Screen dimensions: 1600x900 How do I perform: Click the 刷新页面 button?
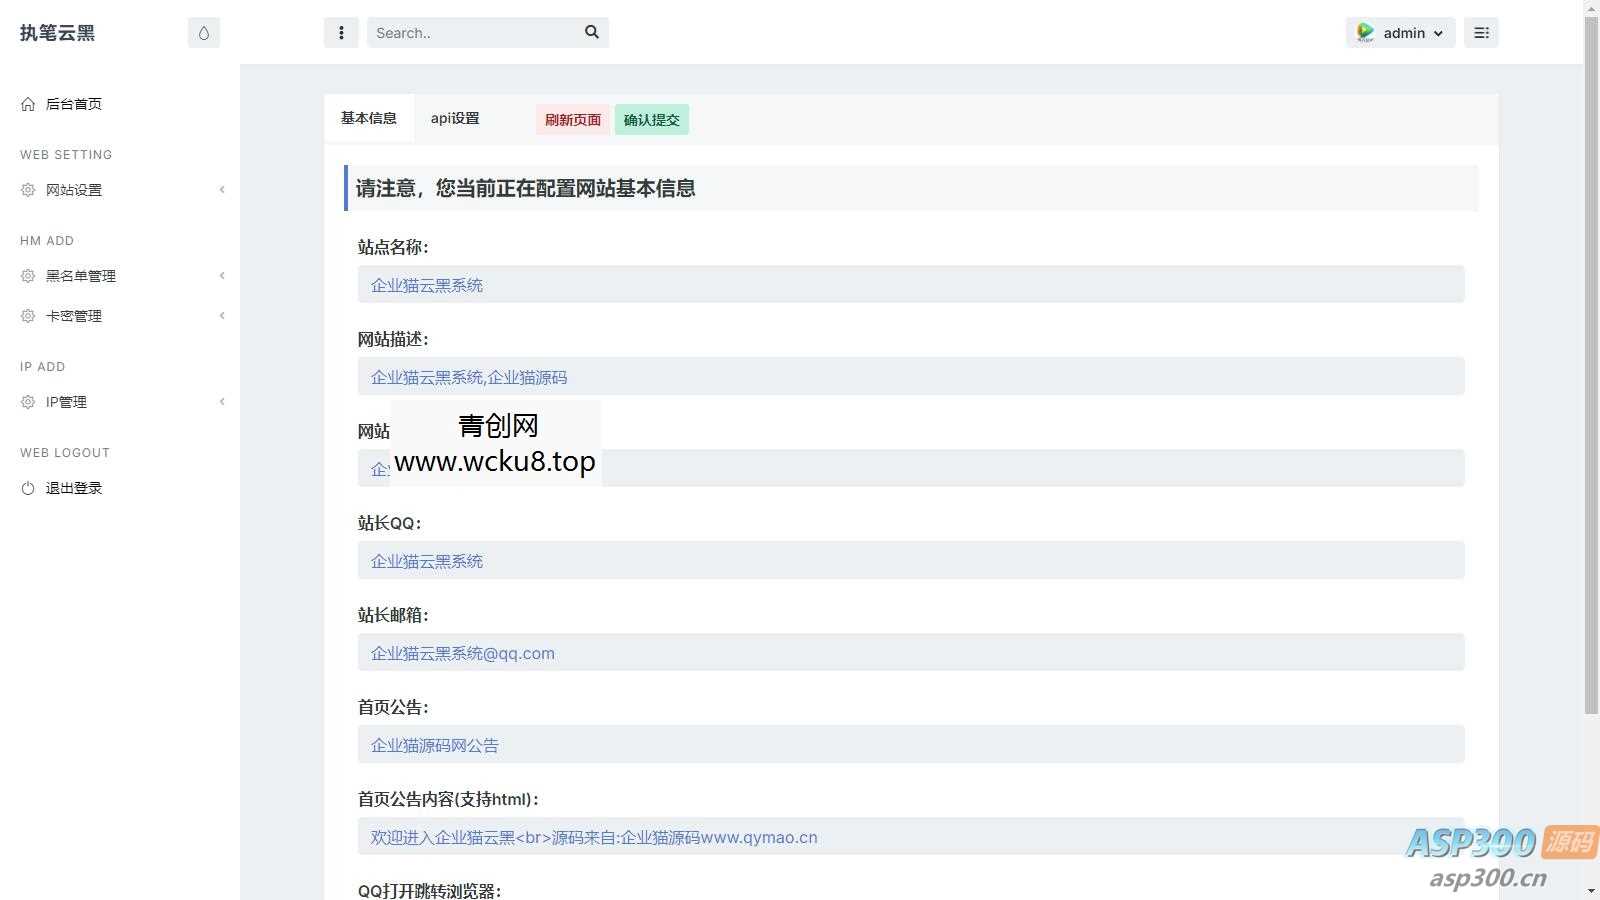(x=571, y=119)
